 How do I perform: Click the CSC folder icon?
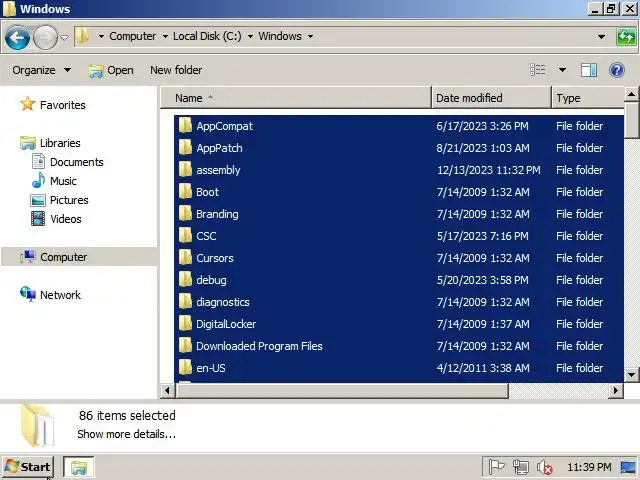click(x=185, y=236)
